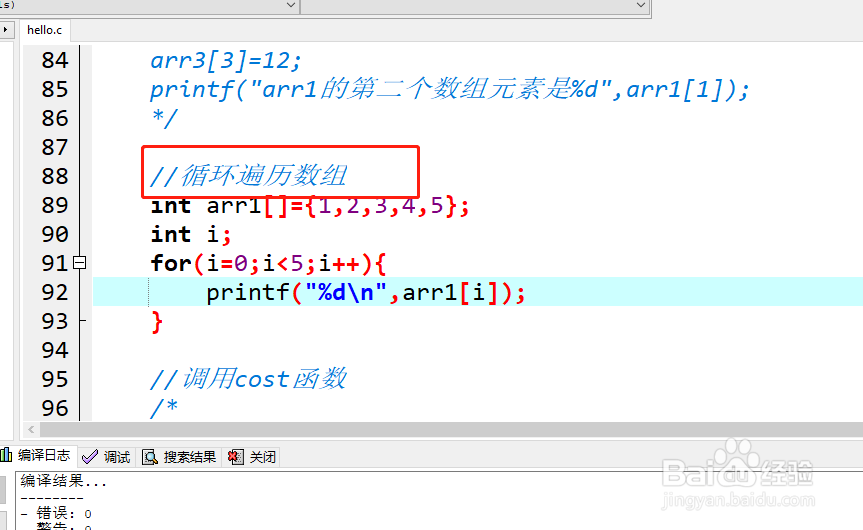The width and height of the screenshot is (863, 530).
Task: Open the right member dropdown arrow
Action: click(640, 5)
